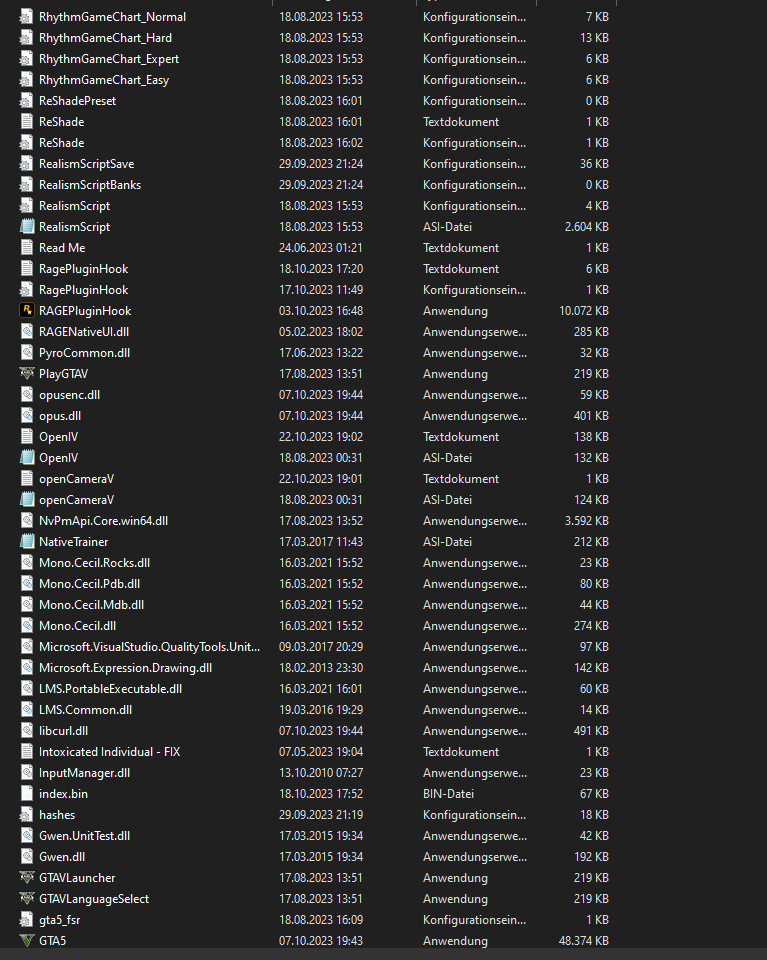Select file name Mono.Cecil.Pdb.dll

coord(89,583)
